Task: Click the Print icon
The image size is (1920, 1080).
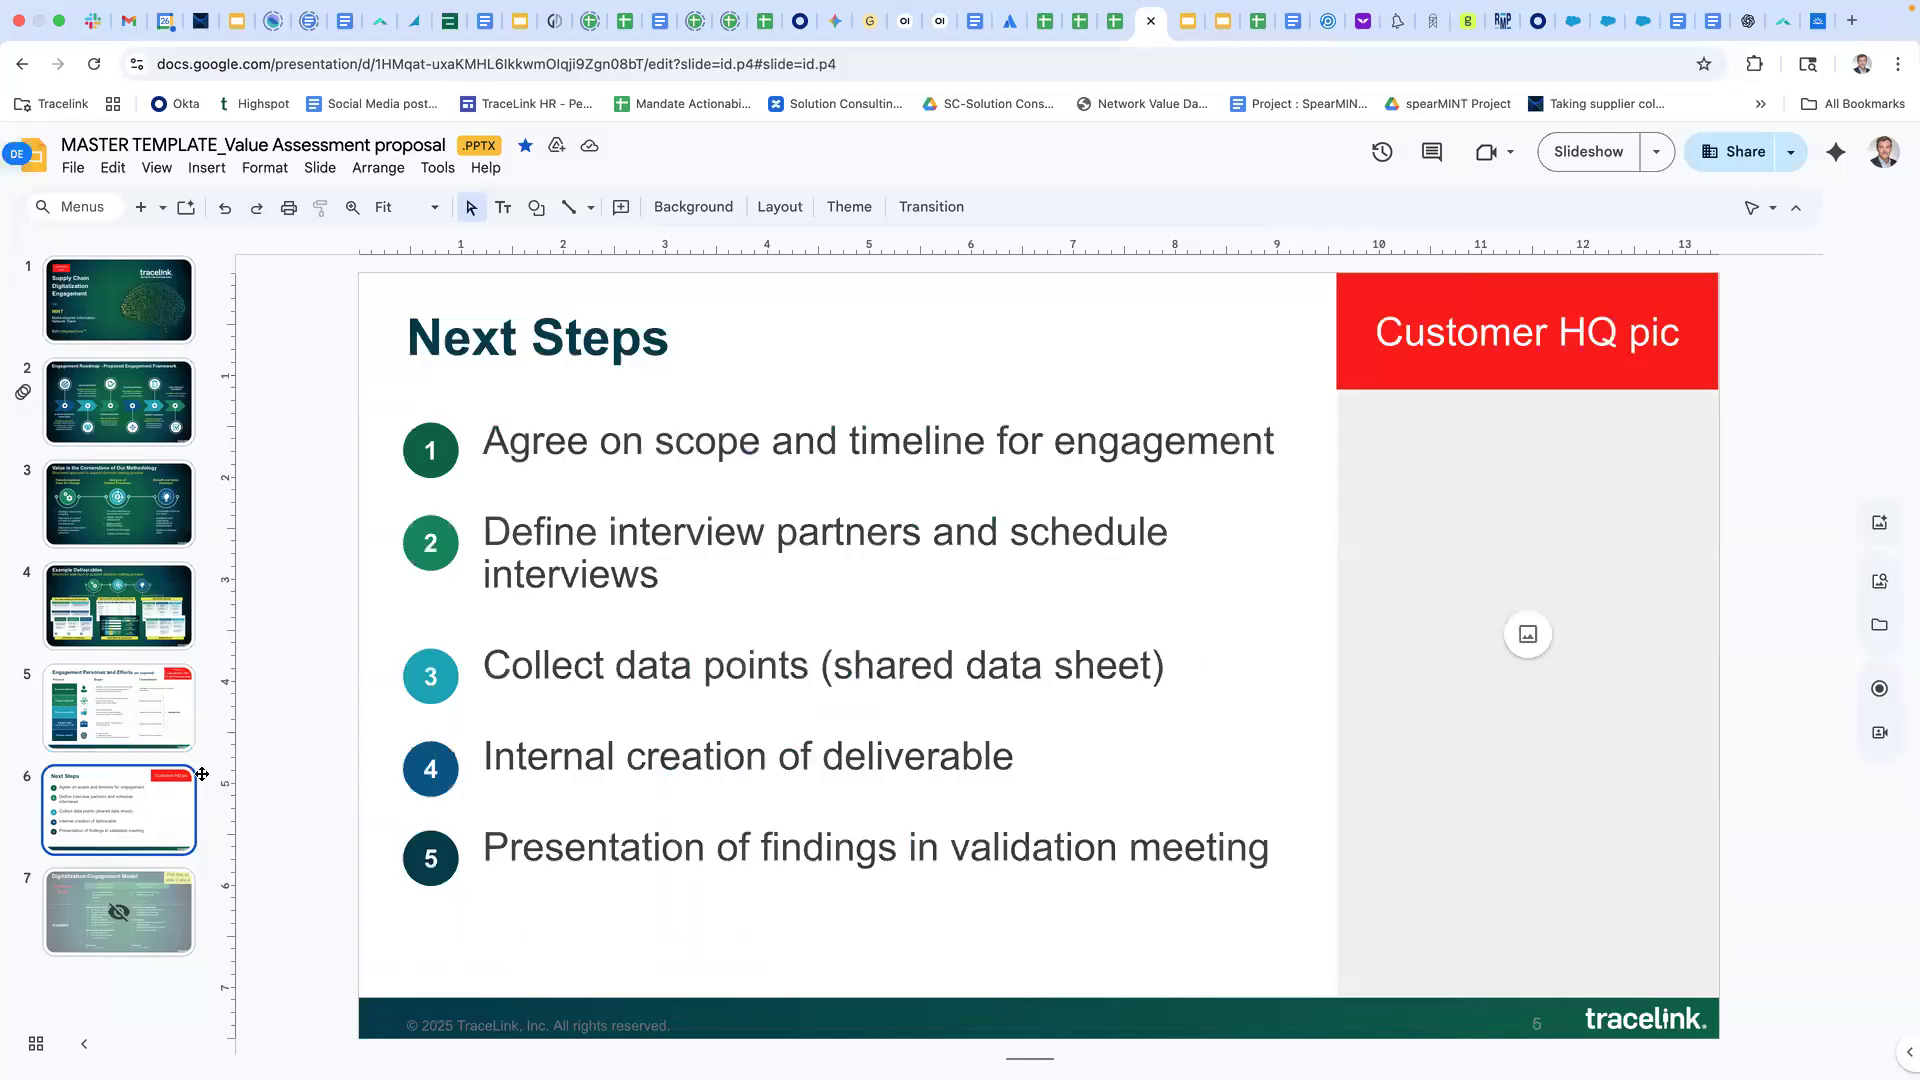Action: pyautogui.click(x=289, y=207)
